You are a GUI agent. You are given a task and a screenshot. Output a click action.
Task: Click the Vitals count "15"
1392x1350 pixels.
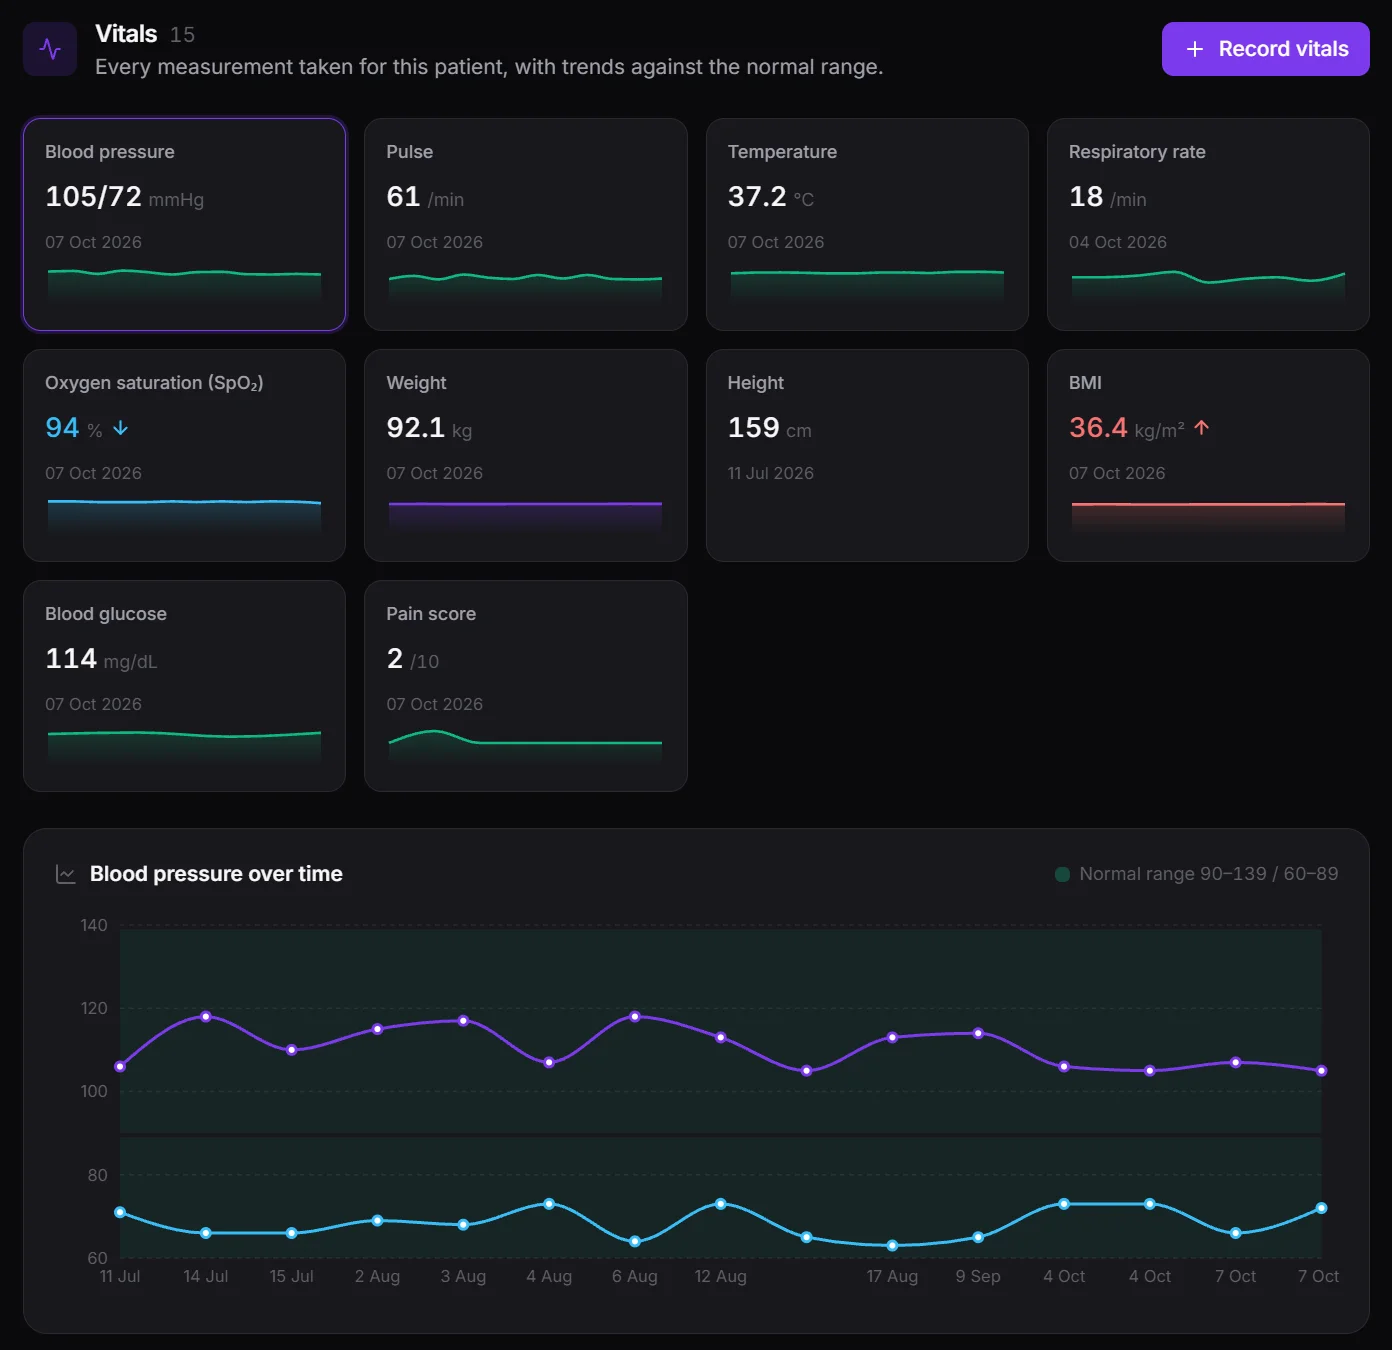[x=182, y=35]
